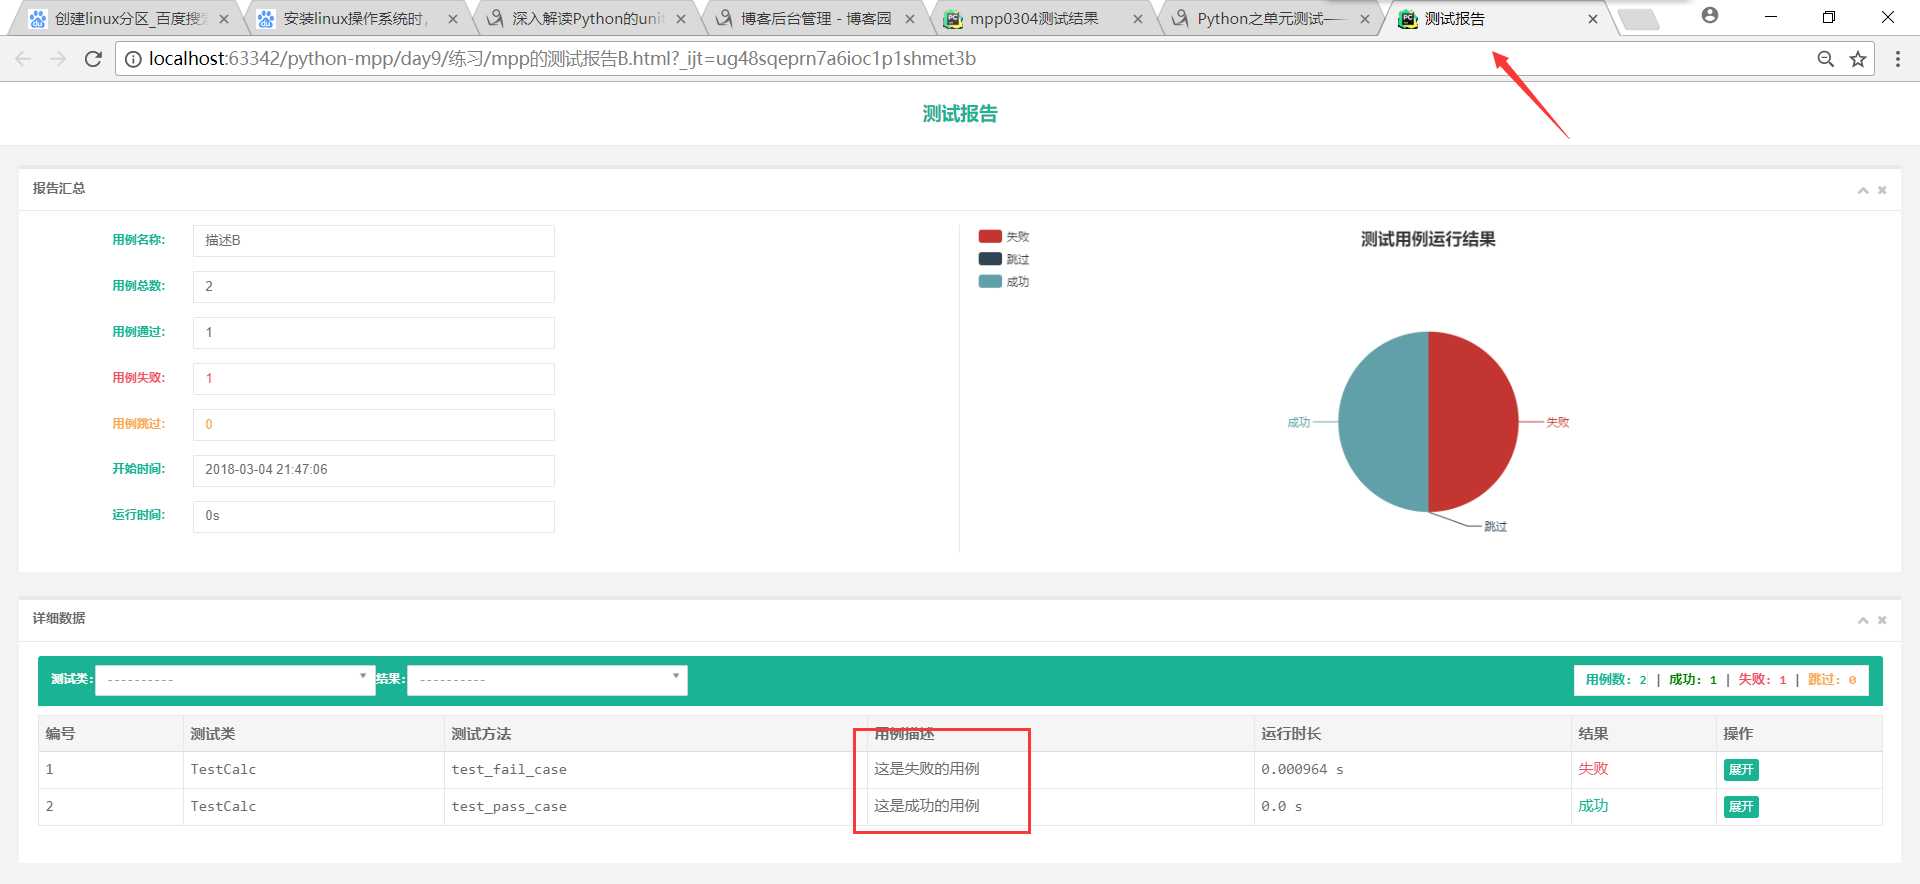Go forward in browser history
Screen dimensions: 1920x884
(x=58, y=59)
